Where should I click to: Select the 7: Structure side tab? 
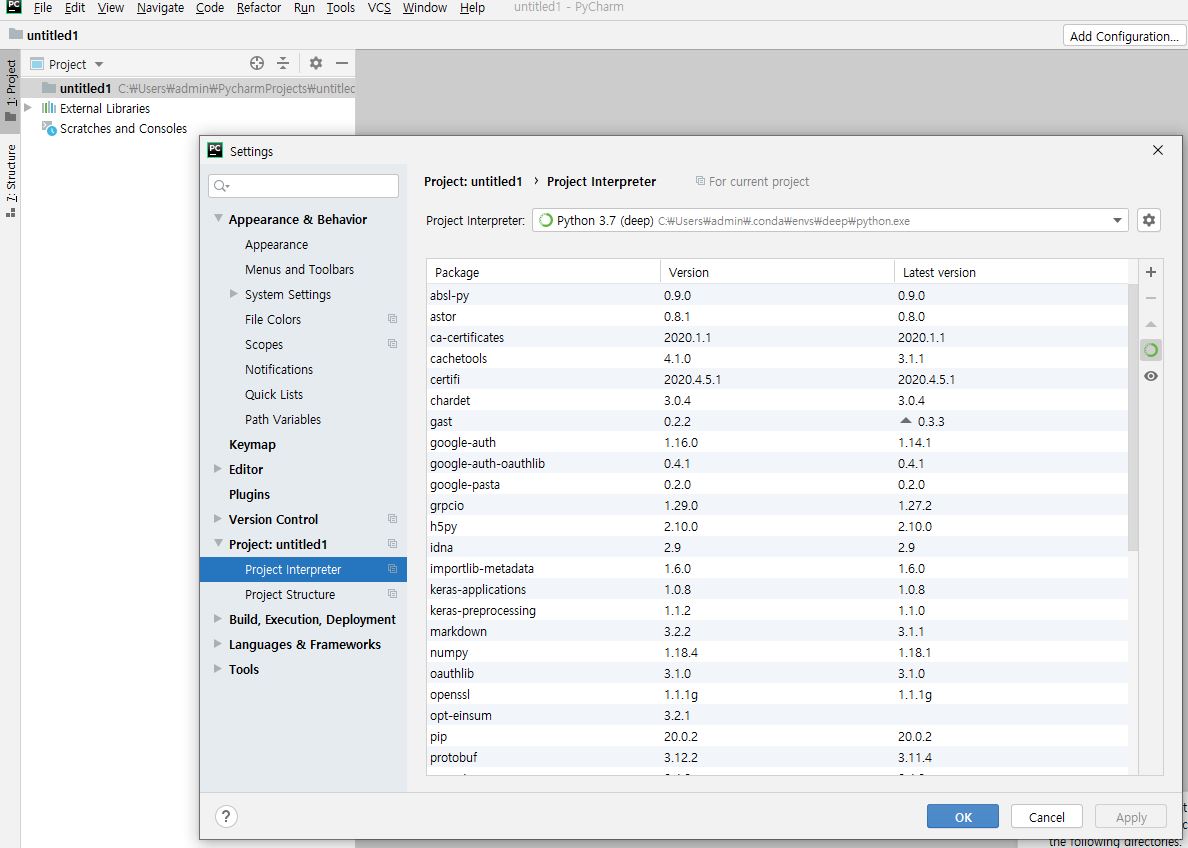(11, 181)
